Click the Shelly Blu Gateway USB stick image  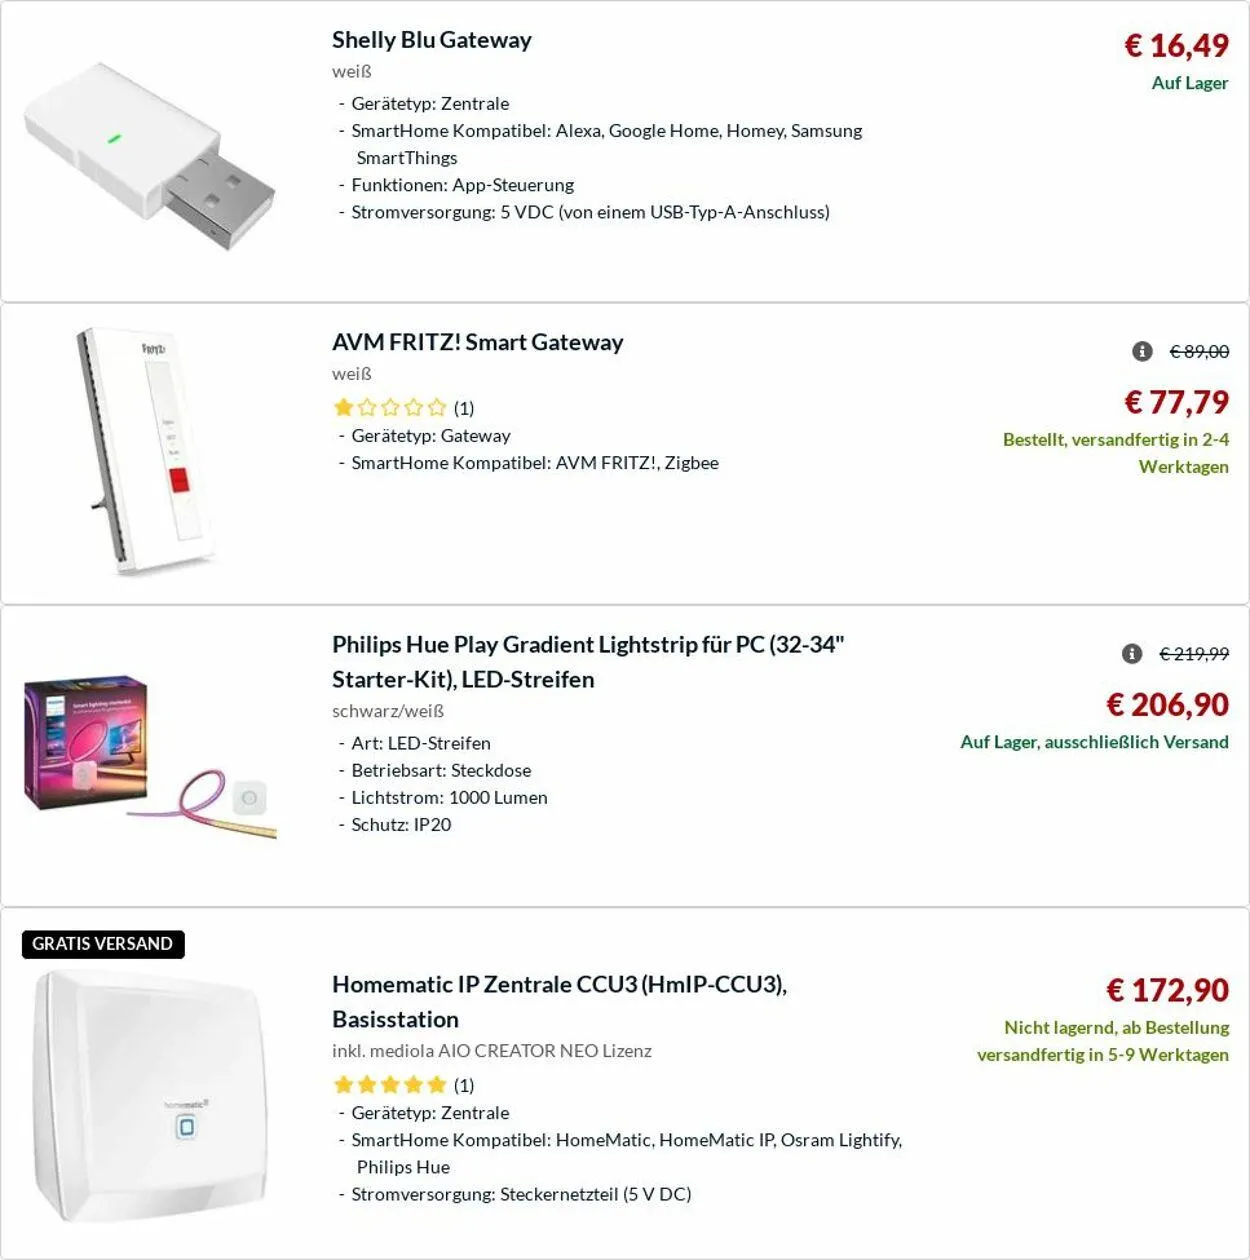pyautogui.click(x=150, y=156)
